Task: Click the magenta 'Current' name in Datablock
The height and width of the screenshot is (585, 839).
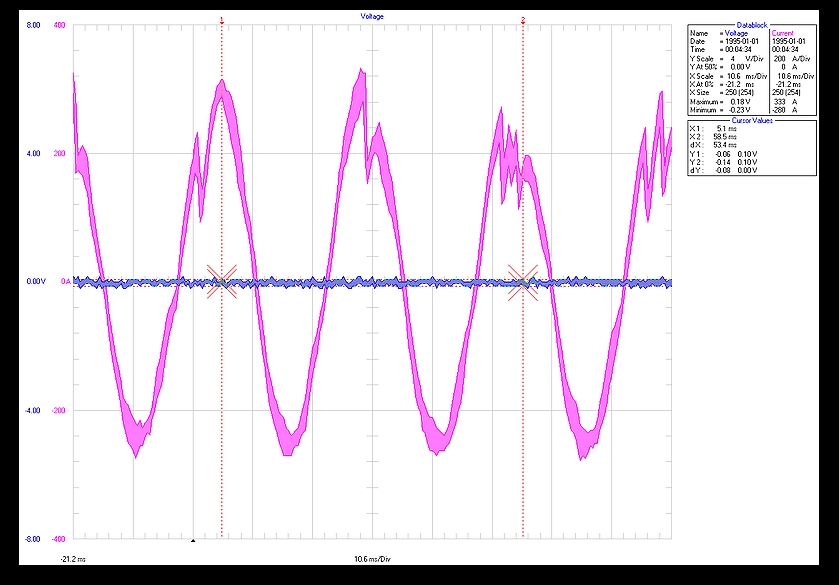Action: coord(782,33)
